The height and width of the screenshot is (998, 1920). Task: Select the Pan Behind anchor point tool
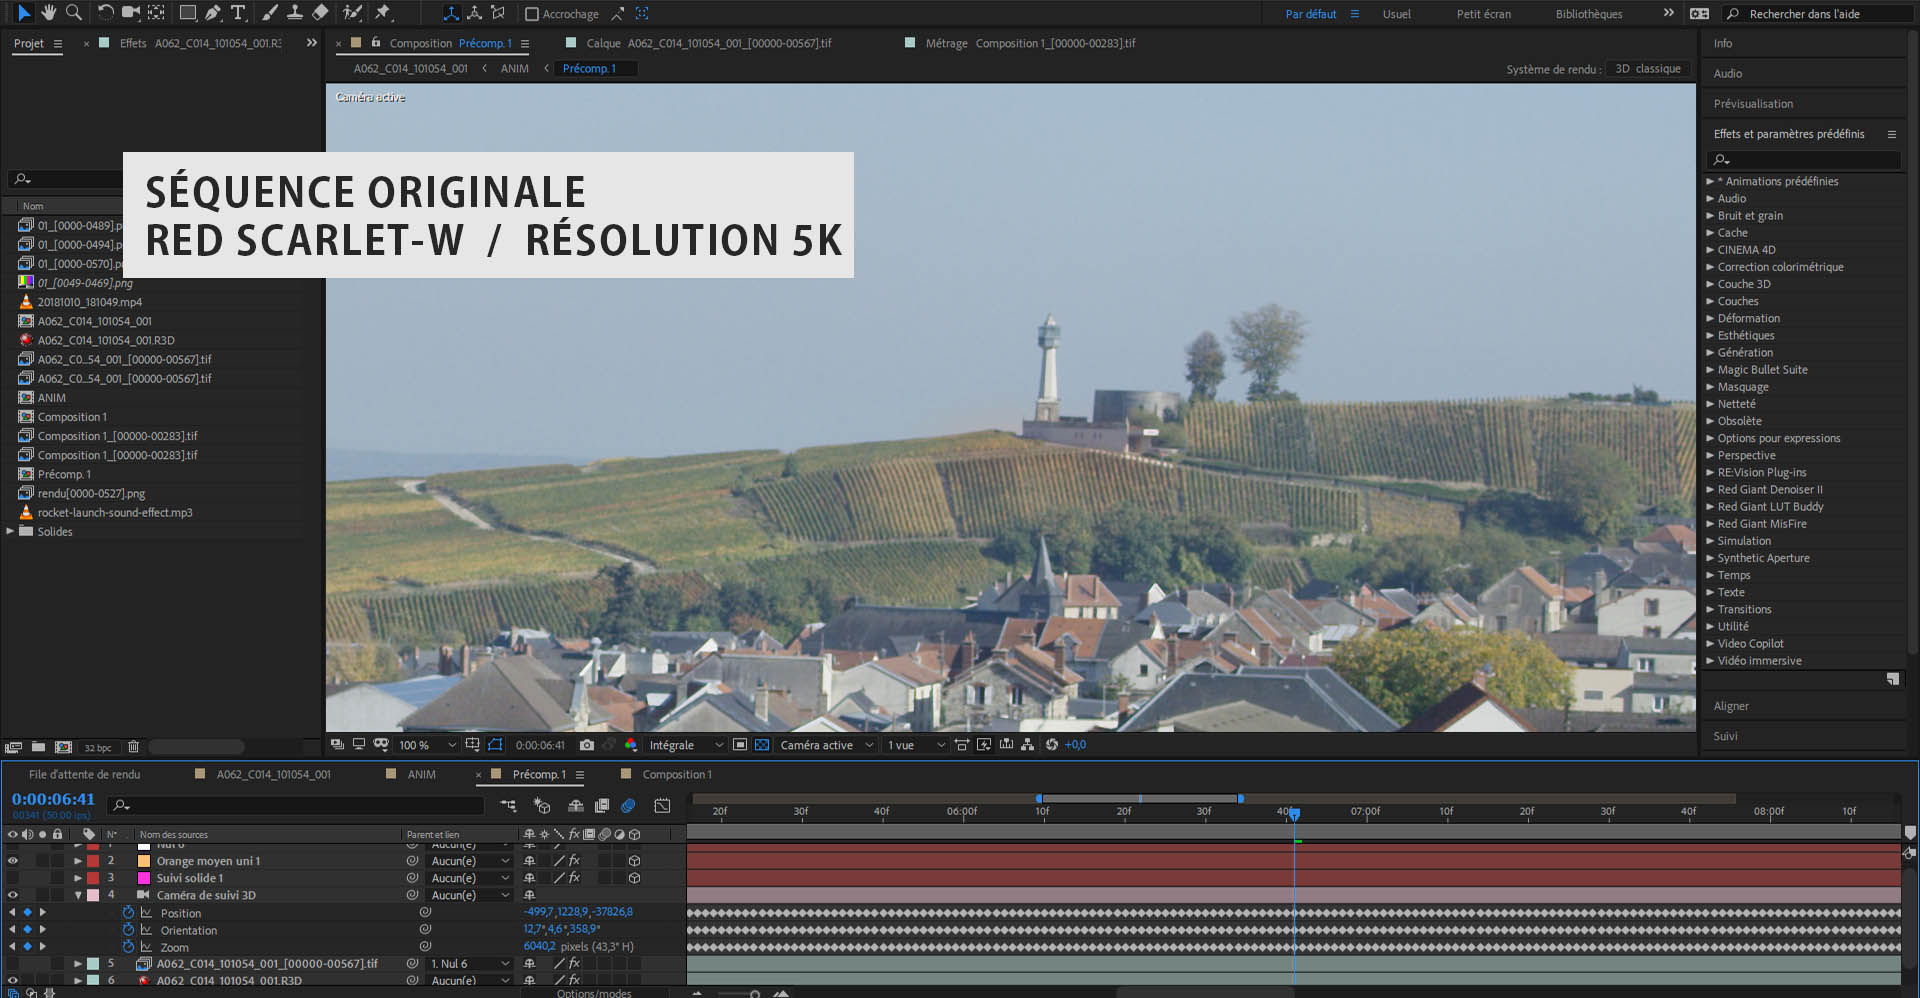pos(156,13)
